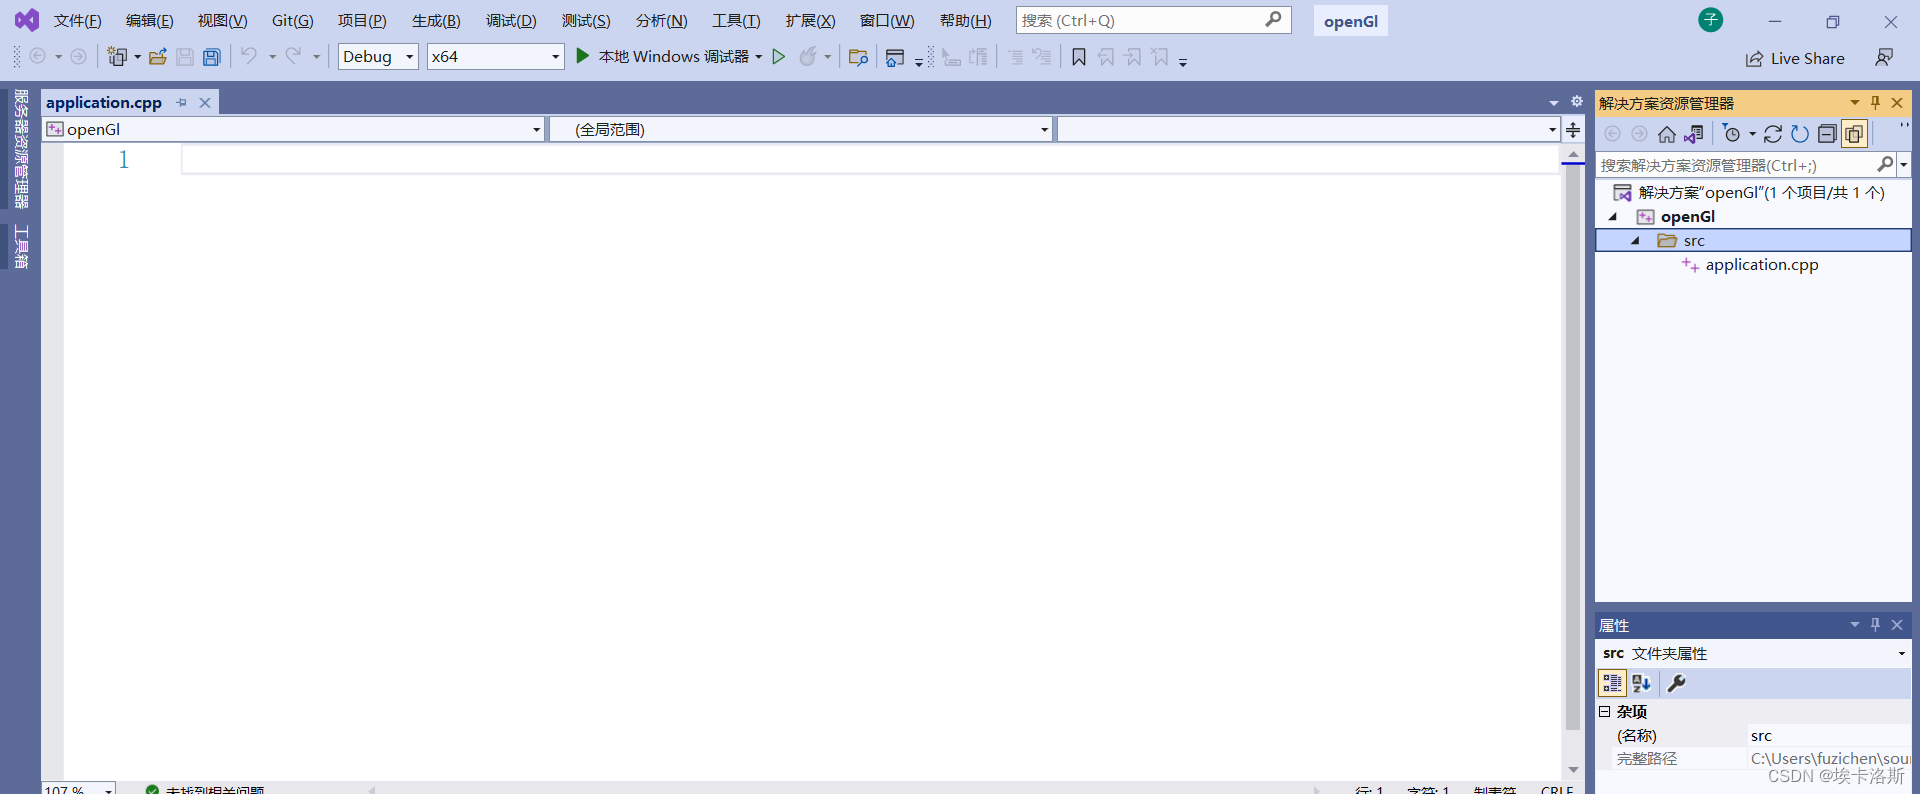
Task: Click the save all toolbar icon
Action: click(212, 57)
